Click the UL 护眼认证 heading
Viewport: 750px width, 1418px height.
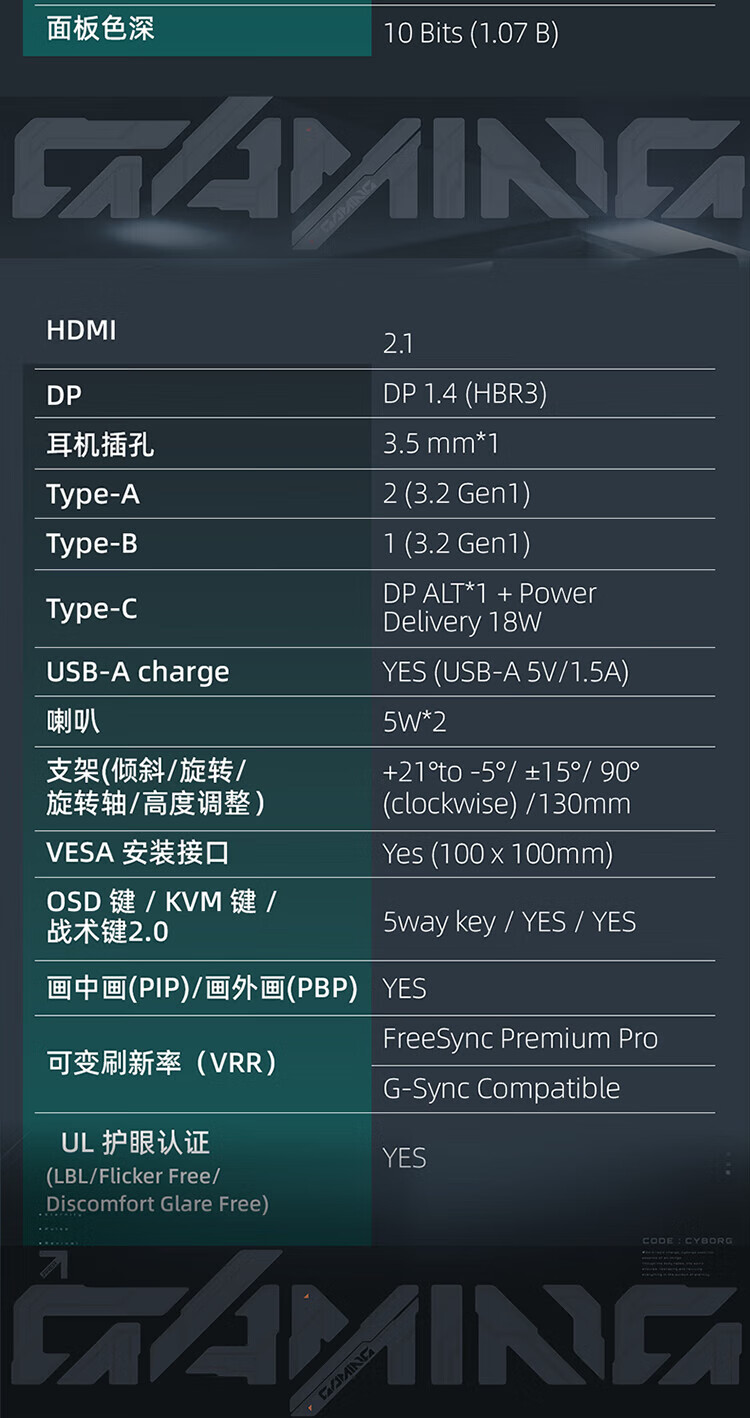[136, 1143]
